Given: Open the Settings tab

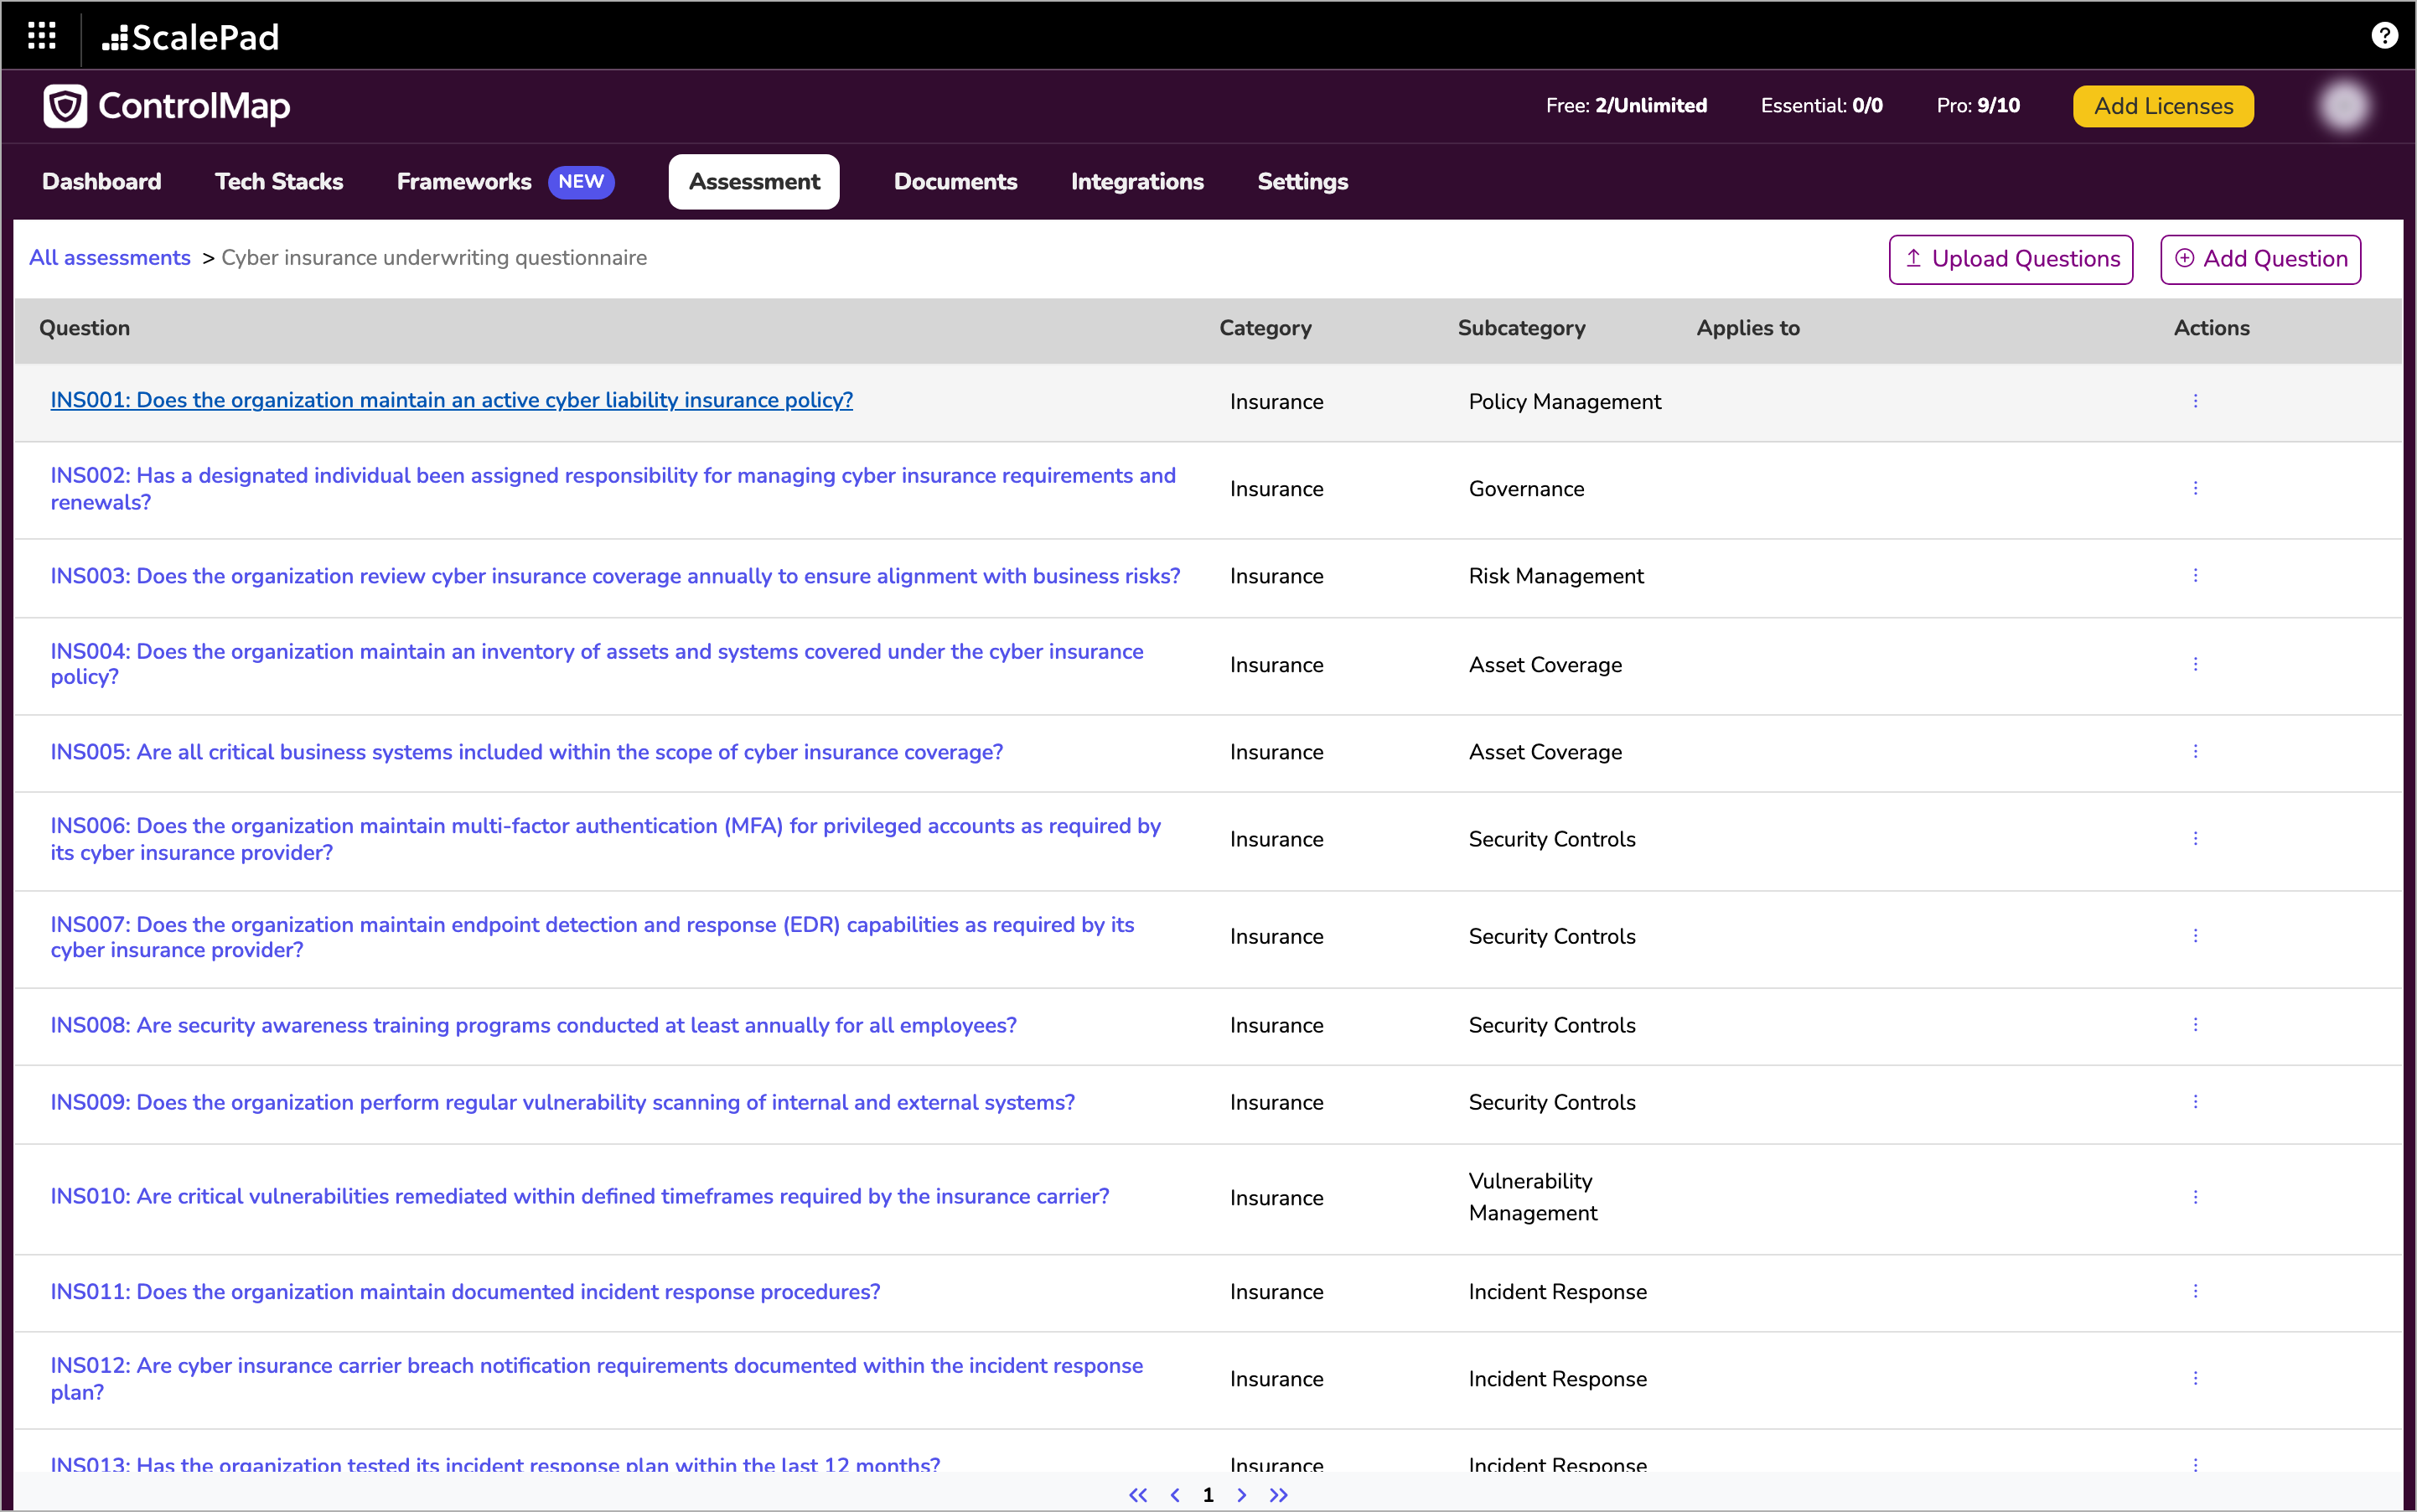Looking at the screenshot, I should 1302,181.
